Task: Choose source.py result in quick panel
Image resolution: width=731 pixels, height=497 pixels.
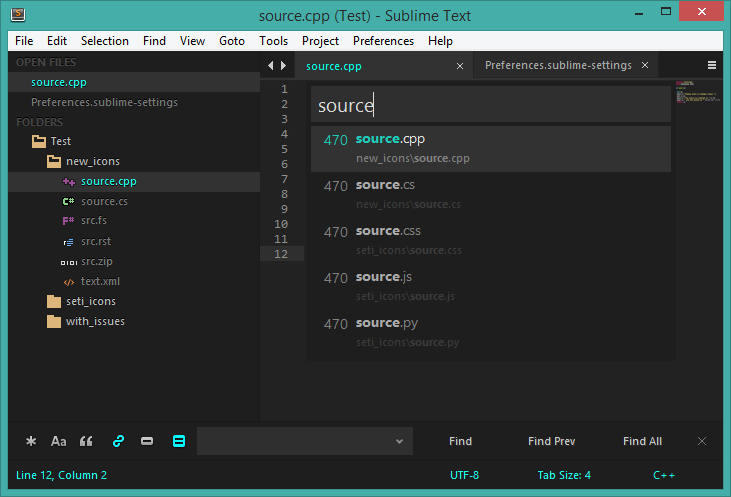Action: [x=491, y=333]
